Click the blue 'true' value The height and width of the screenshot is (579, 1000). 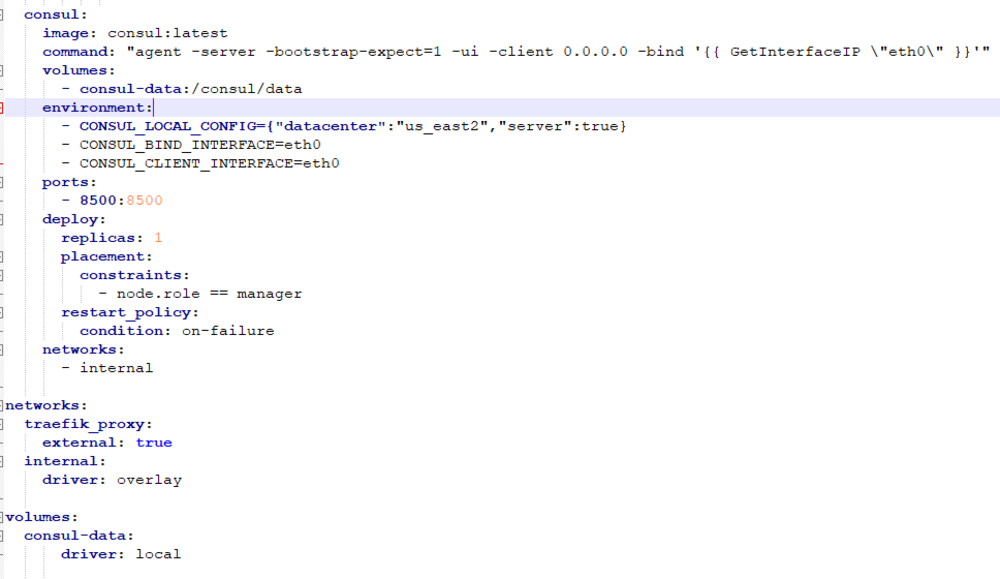[154, 443]
